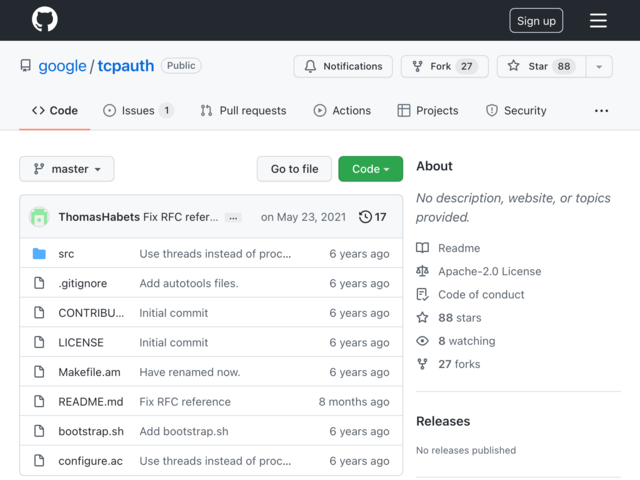The width and height of the screenshot is (640, 480).
Task: Click the src folder icon
Action: click(39, 254)
